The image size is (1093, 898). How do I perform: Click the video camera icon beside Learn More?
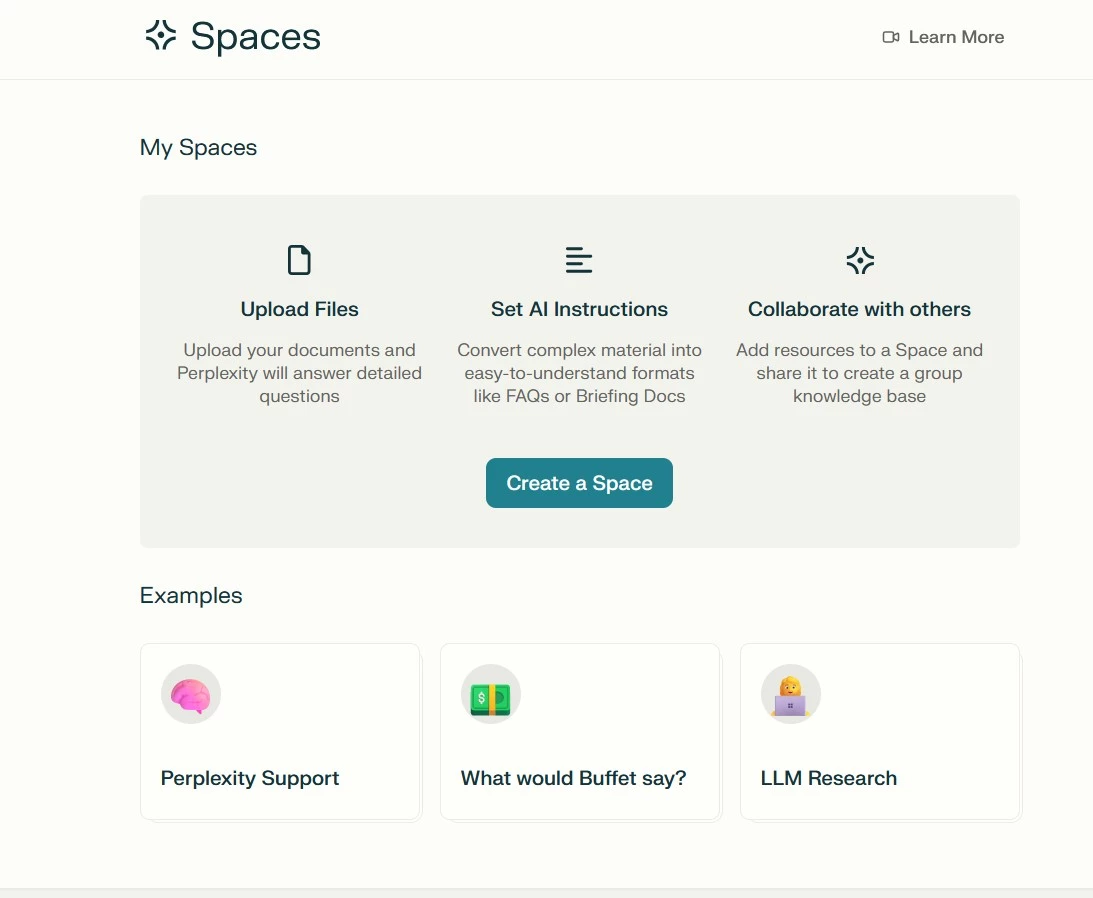coord(891,37)
